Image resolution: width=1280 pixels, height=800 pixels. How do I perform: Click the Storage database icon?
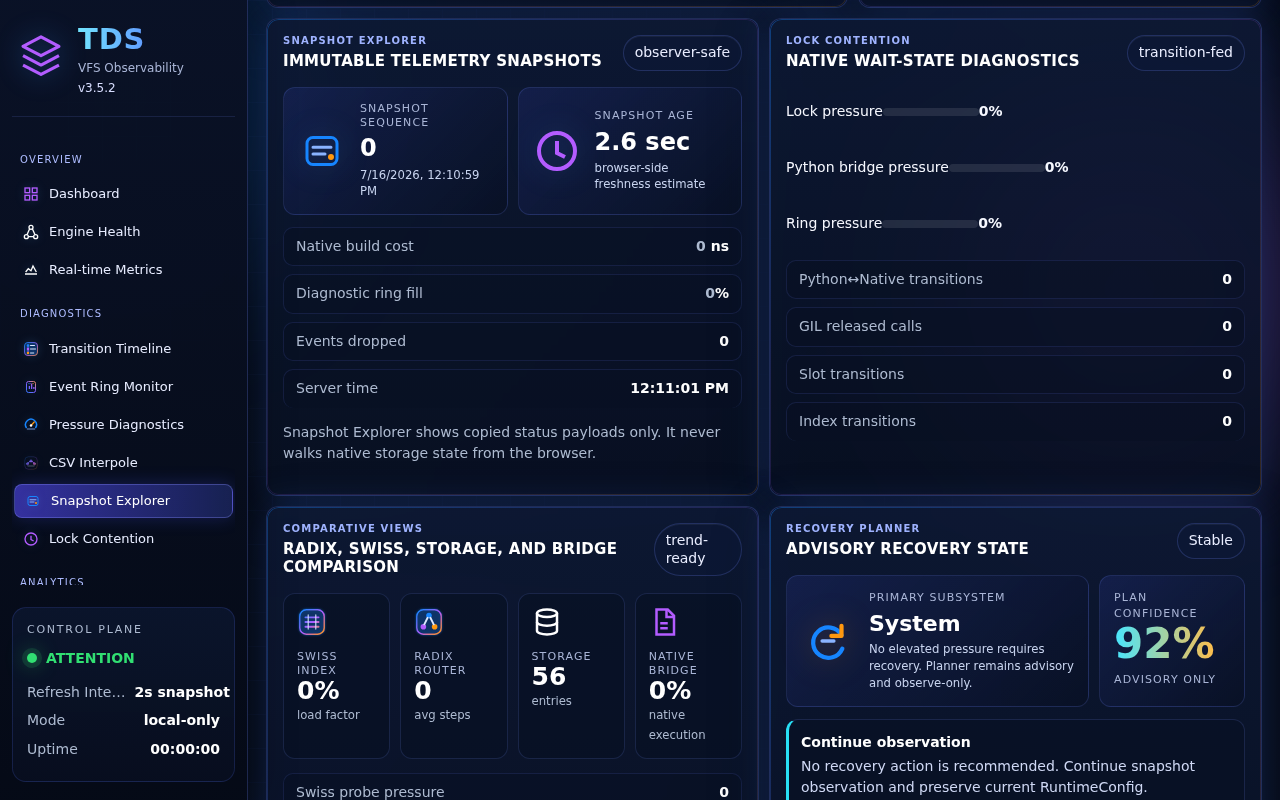pos(547,622)
